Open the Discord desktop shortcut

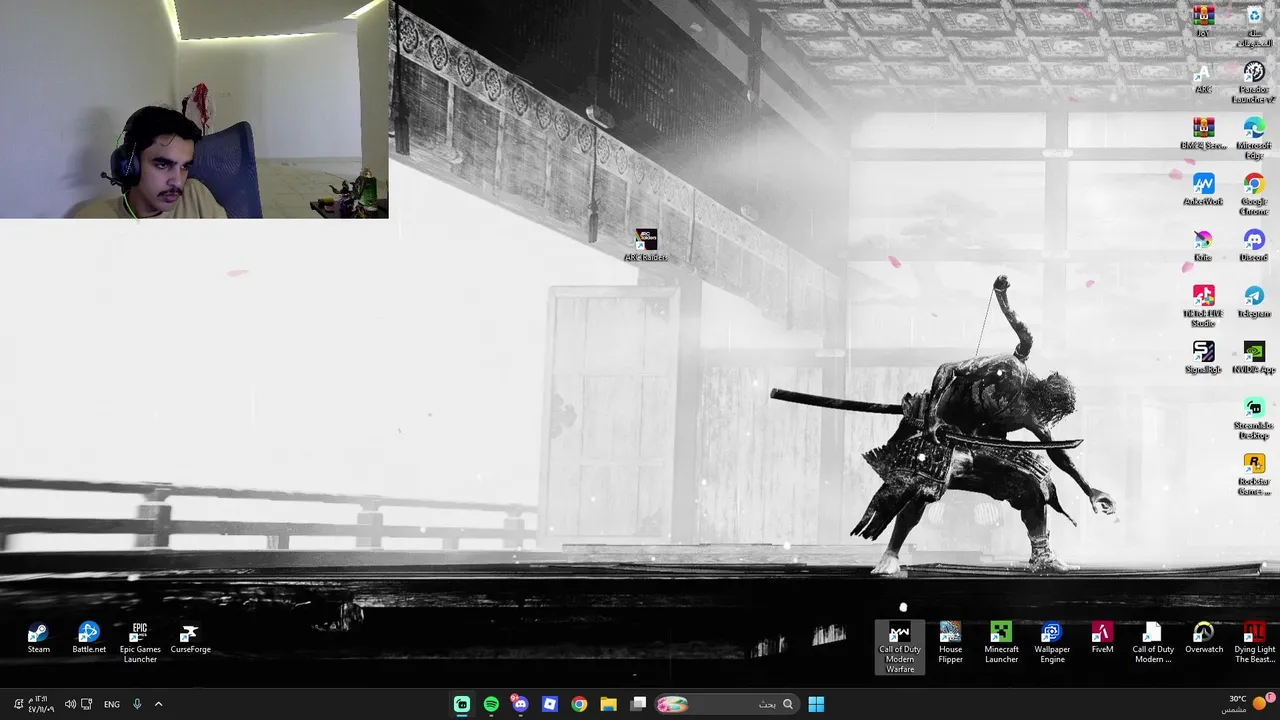pos(1254,245)
